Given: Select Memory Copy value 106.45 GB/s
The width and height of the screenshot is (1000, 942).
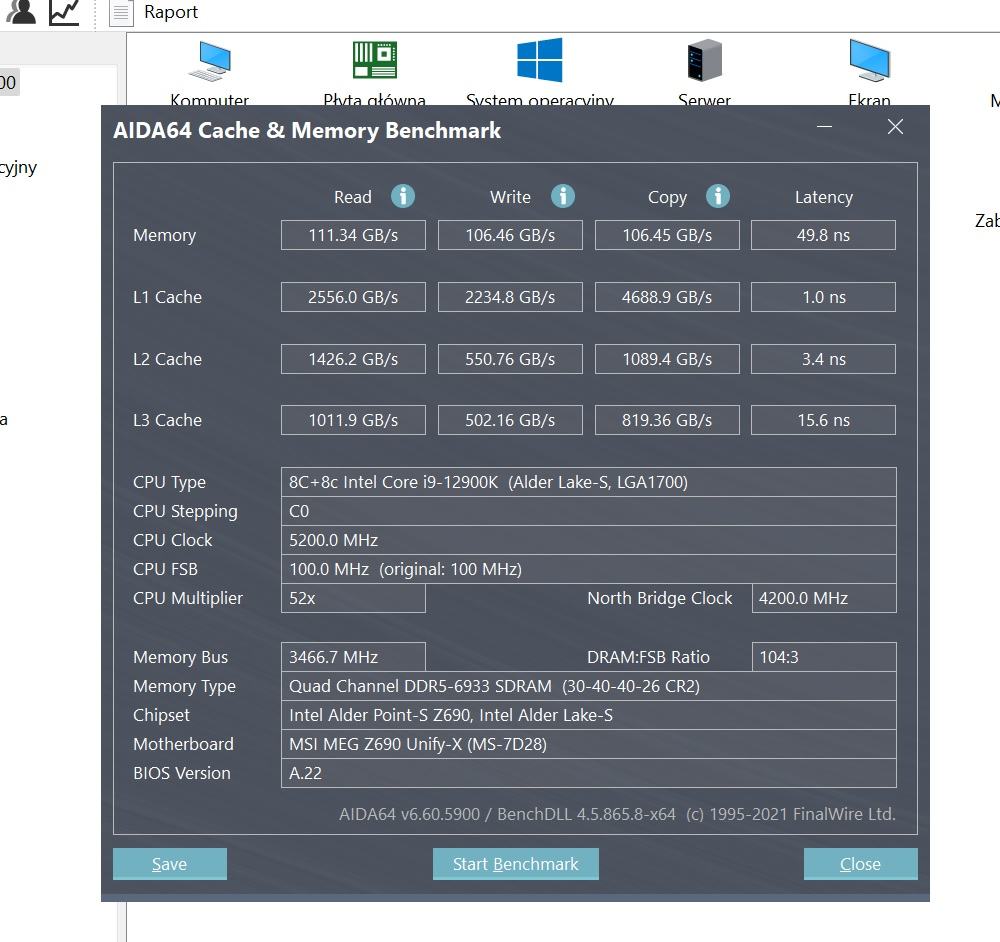Looking at the screenshot, I should pos(667,235).
